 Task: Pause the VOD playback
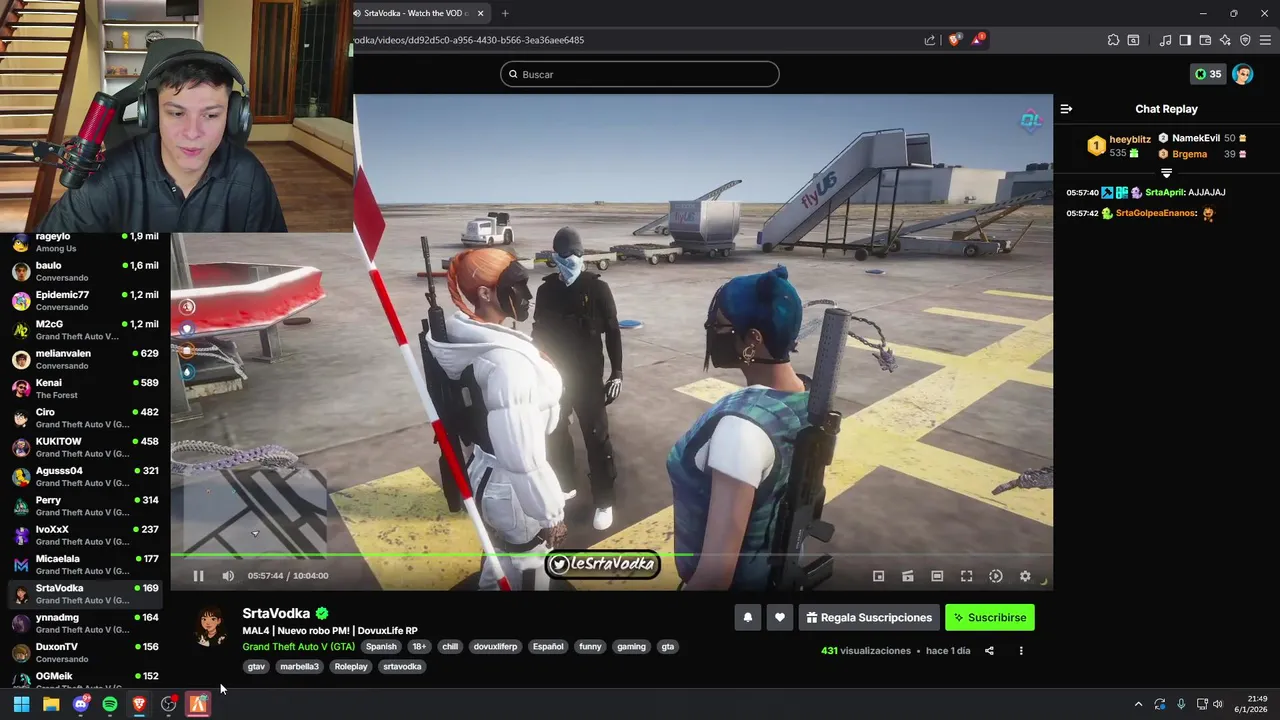click(x=198, y=576)
